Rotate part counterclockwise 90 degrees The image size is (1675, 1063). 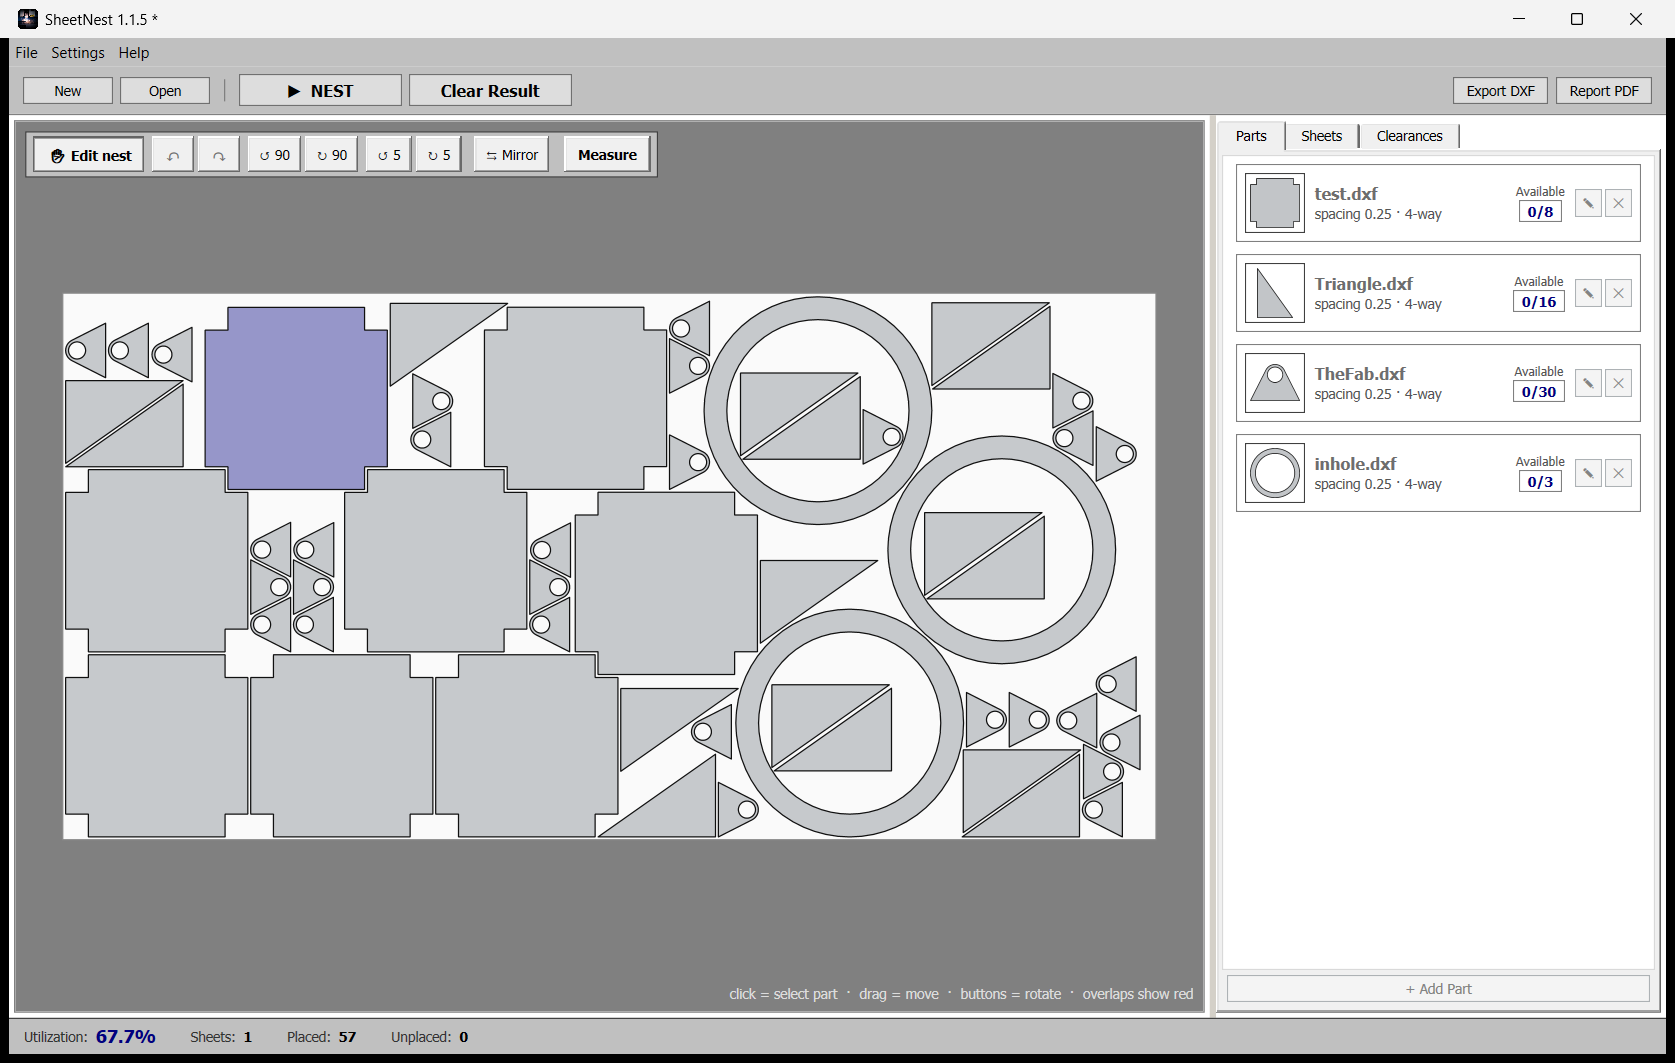point(274,155)
